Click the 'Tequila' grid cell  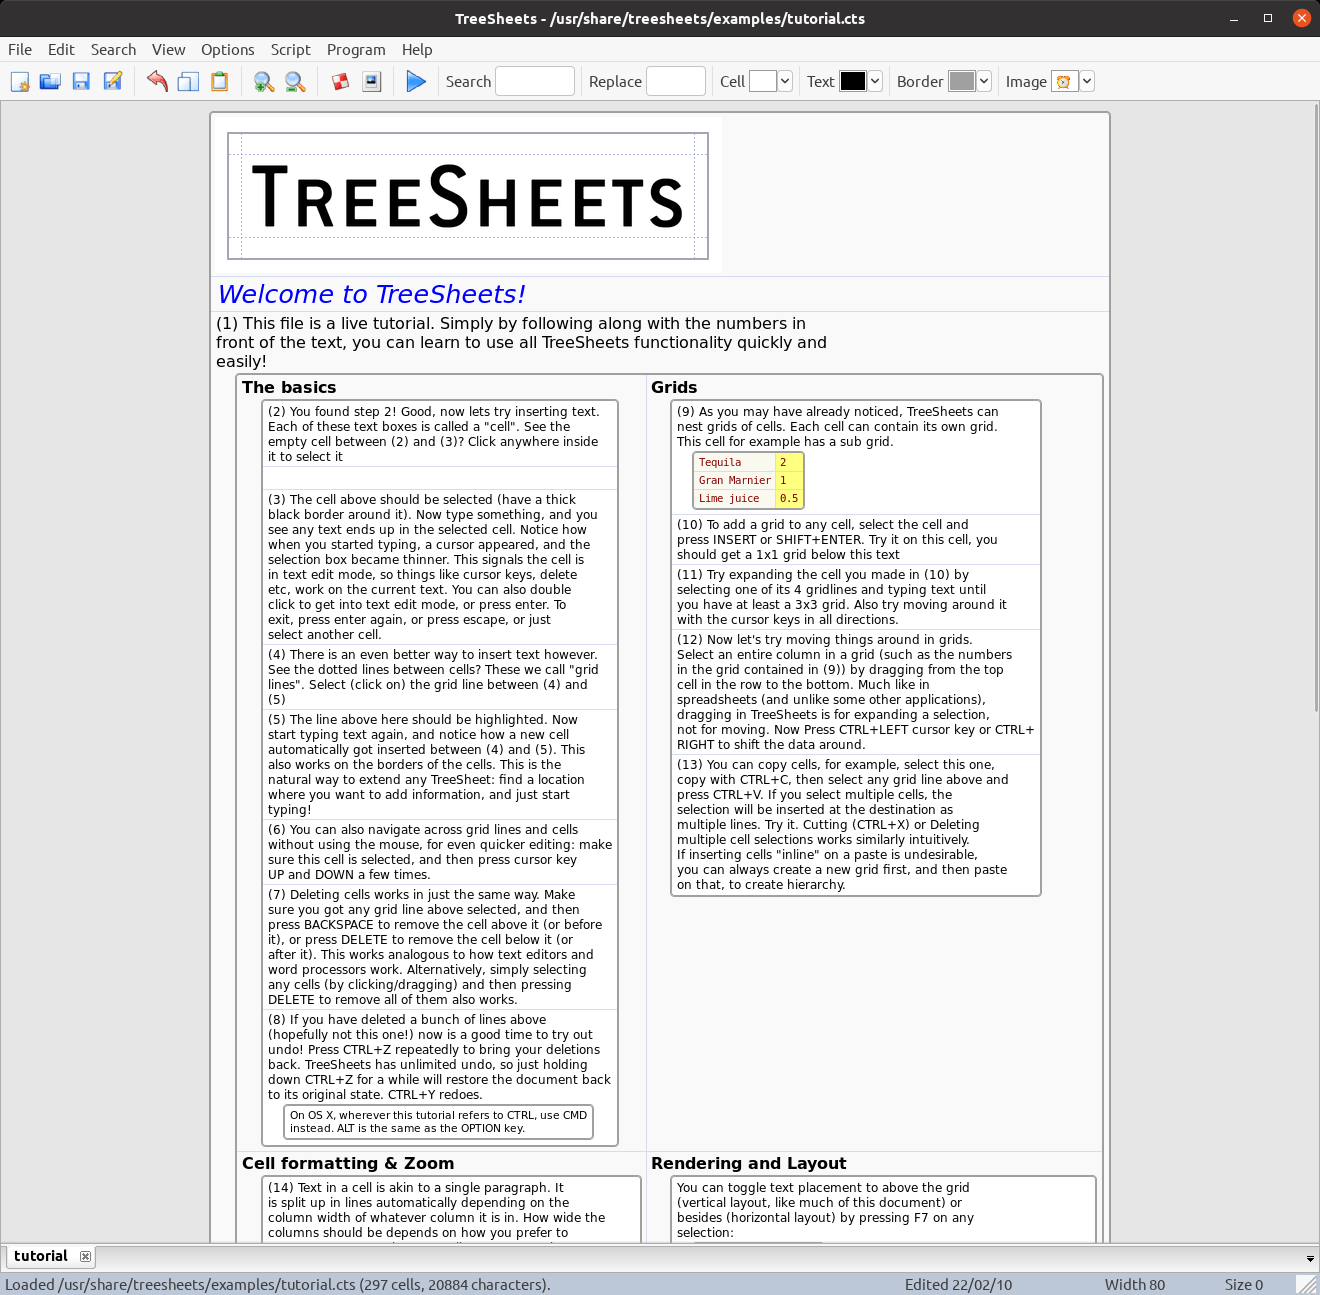[x=735, y=462]
